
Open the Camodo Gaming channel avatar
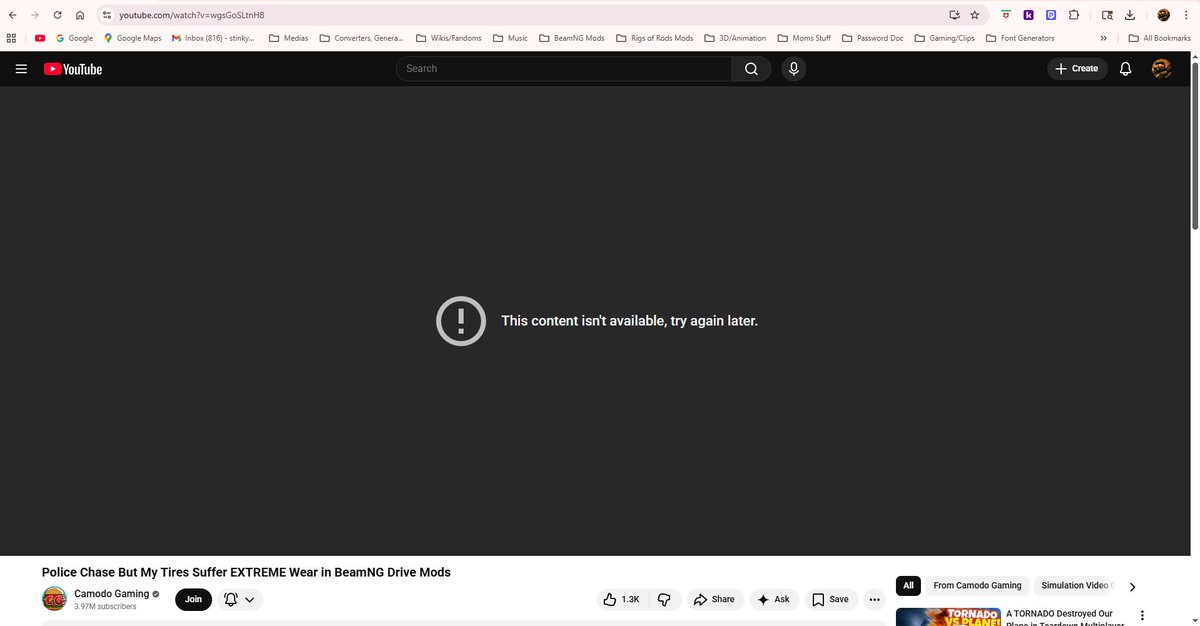point(54,599)
